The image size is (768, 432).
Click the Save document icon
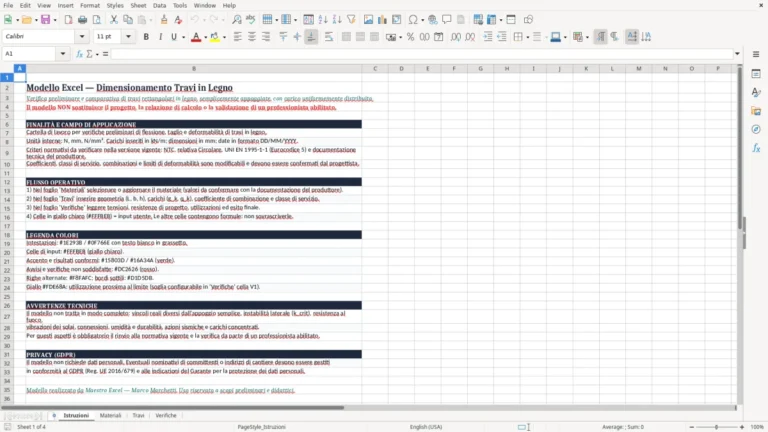(46, 20)
